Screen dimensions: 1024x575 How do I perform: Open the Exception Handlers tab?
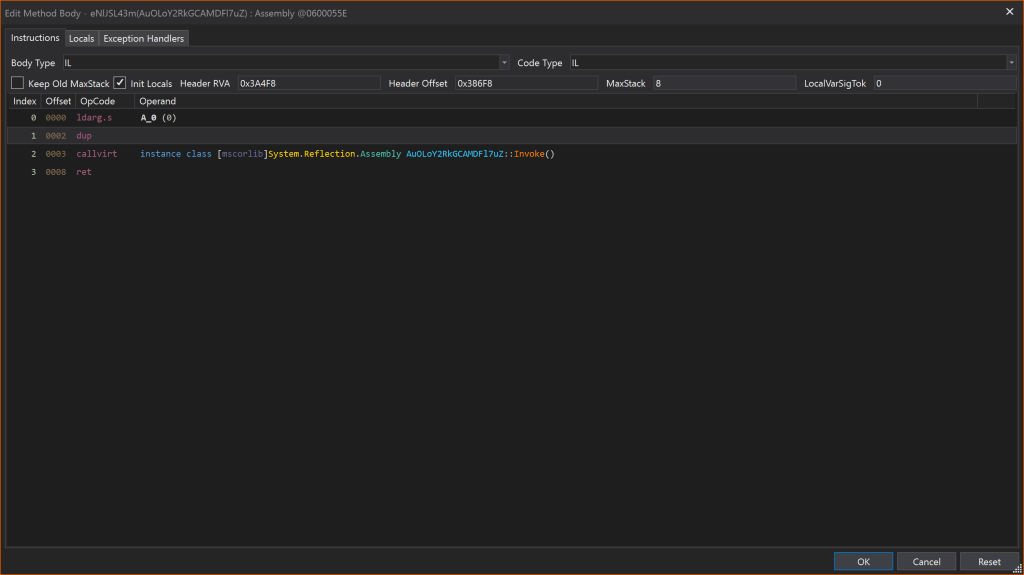click(x=144, y=38)
